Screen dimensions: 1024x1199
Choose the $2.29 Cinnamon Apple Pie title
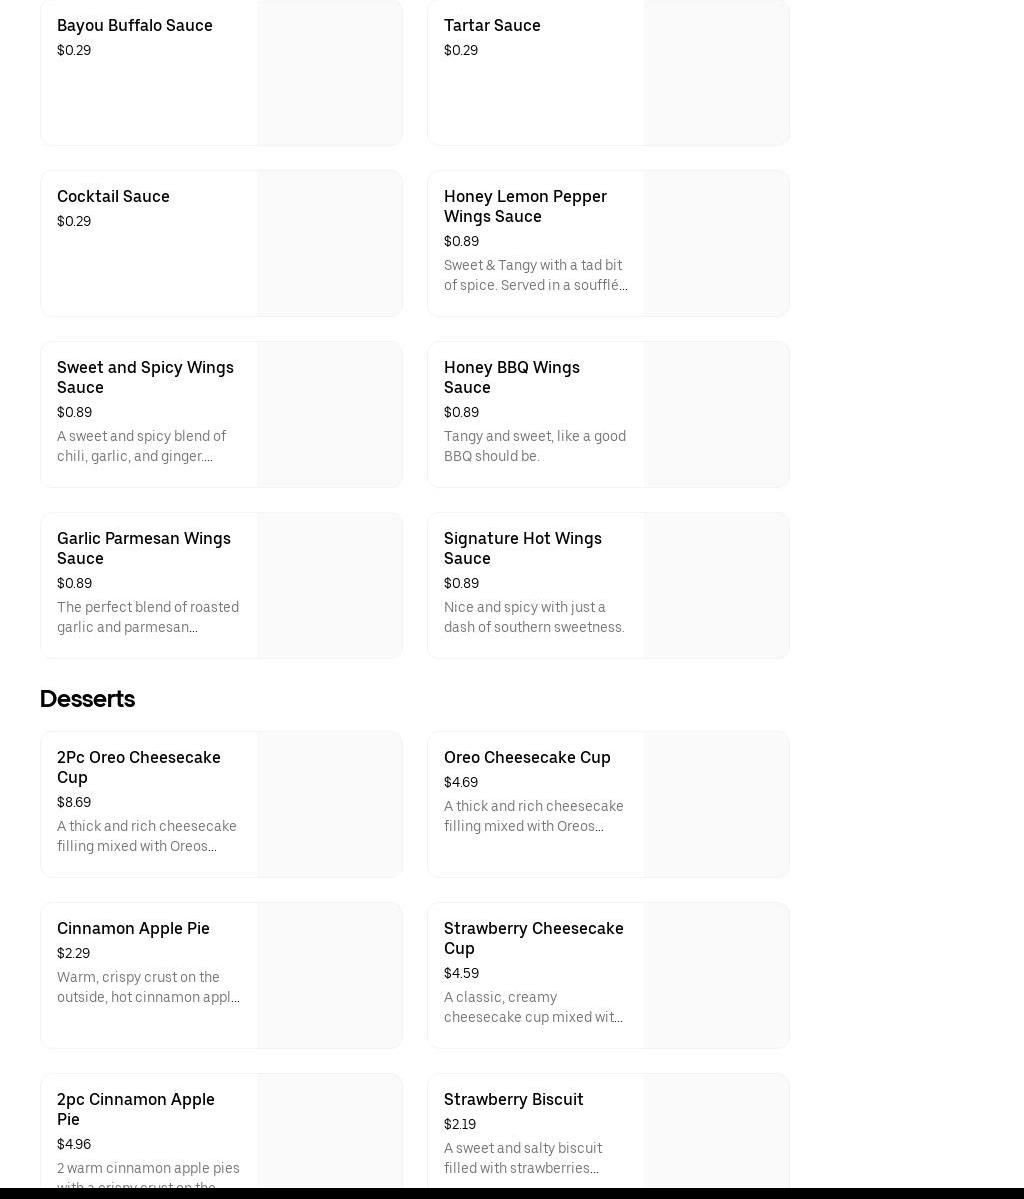(133, 929)
